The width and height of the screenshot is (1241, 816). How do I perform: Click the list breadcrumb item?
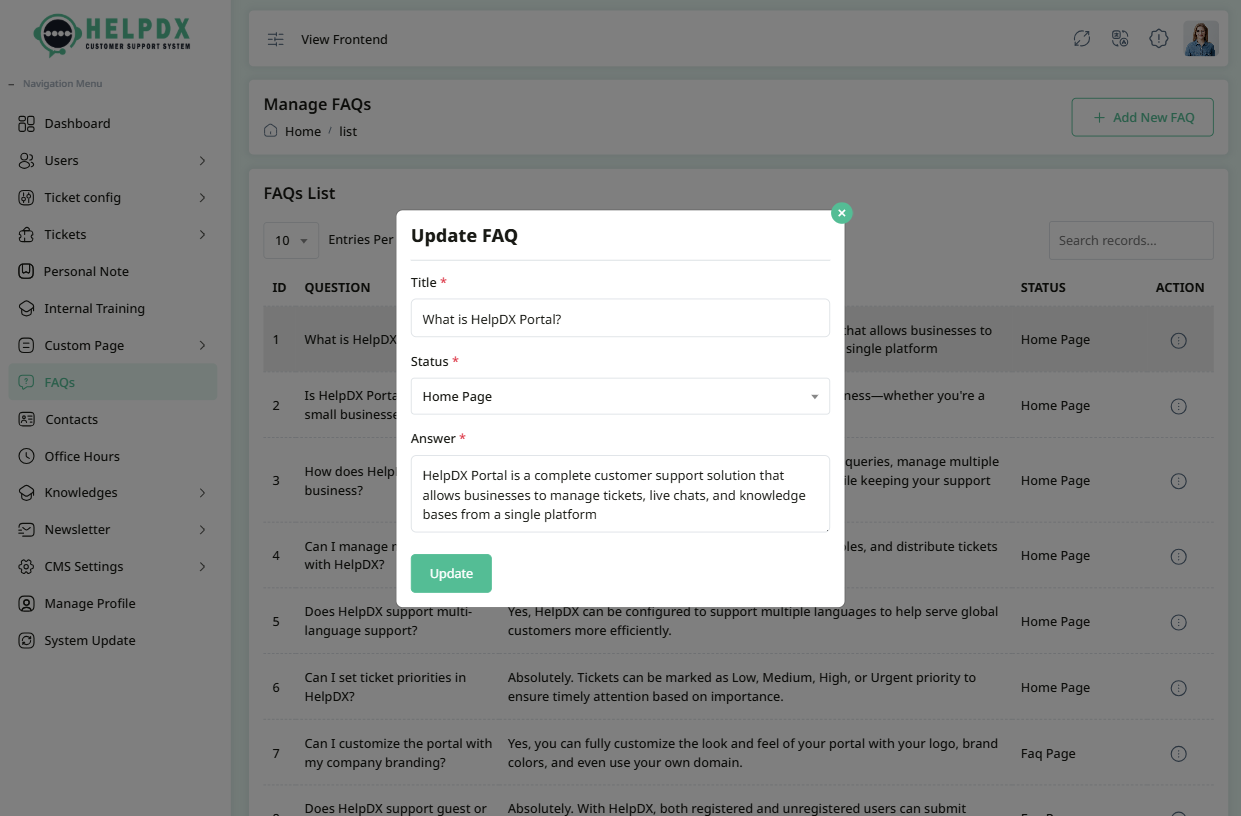(348, 131)
